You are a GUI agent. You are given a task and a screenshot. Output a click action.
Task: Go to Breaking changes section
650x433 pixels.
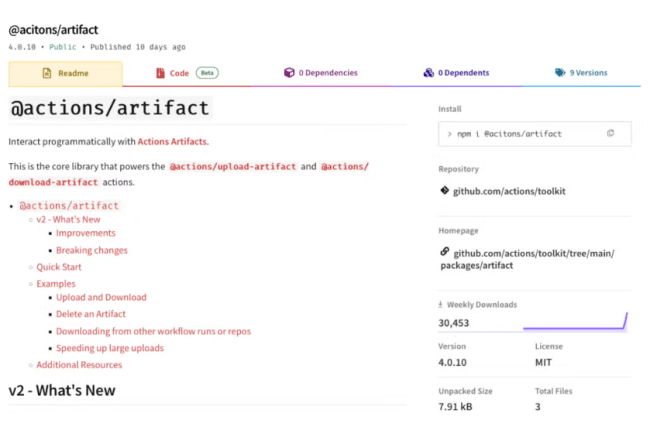[x=92, y=250]
